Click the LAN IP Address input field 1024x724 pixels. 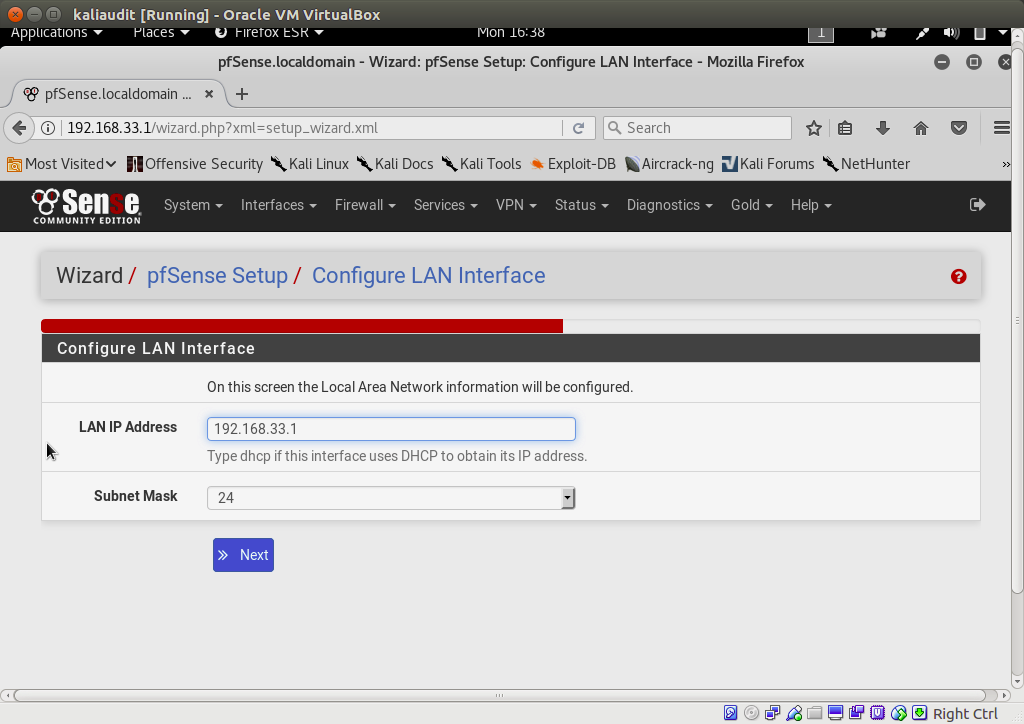(391, 429)
